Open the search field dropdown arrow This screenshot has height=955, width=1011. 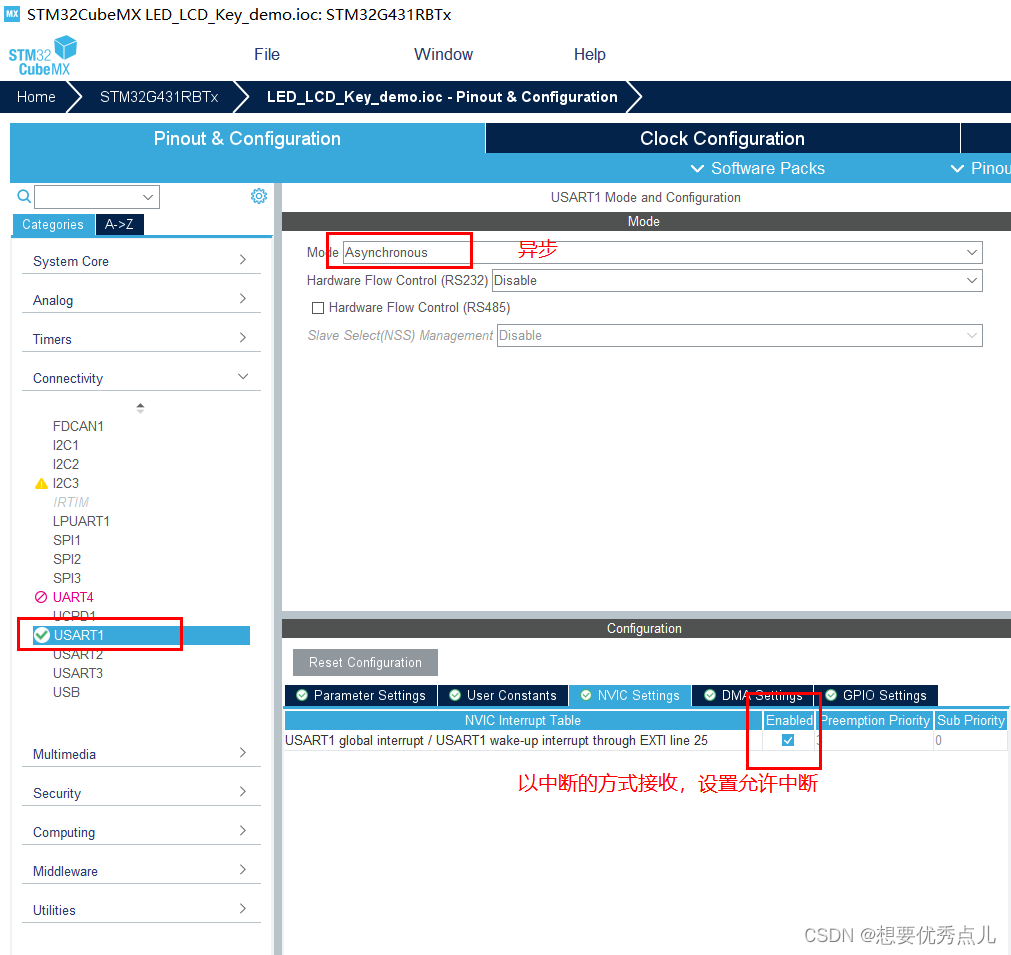(x=148, y=197)
